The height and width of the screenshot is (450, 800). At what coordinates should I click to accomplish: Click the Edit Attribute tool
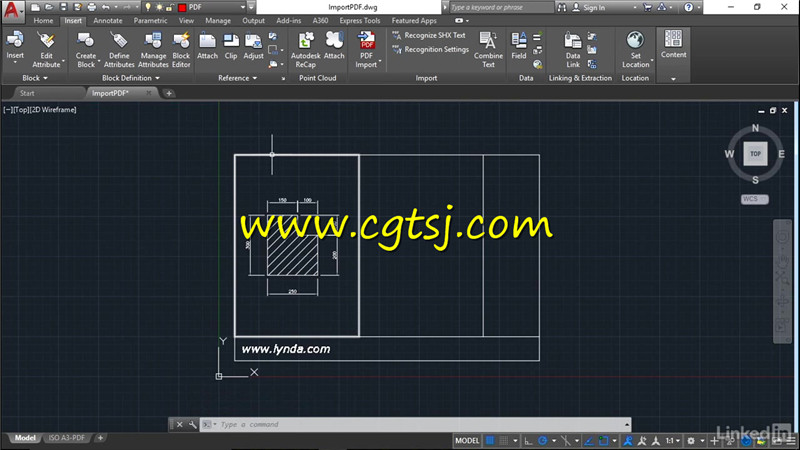[x=46, y=49]
